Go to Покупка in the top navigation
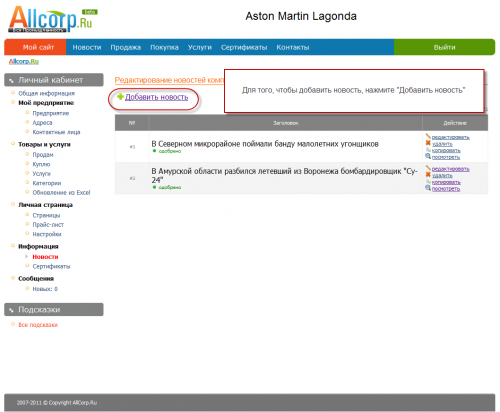Screen dimensions: 500x412 [164, 47]
